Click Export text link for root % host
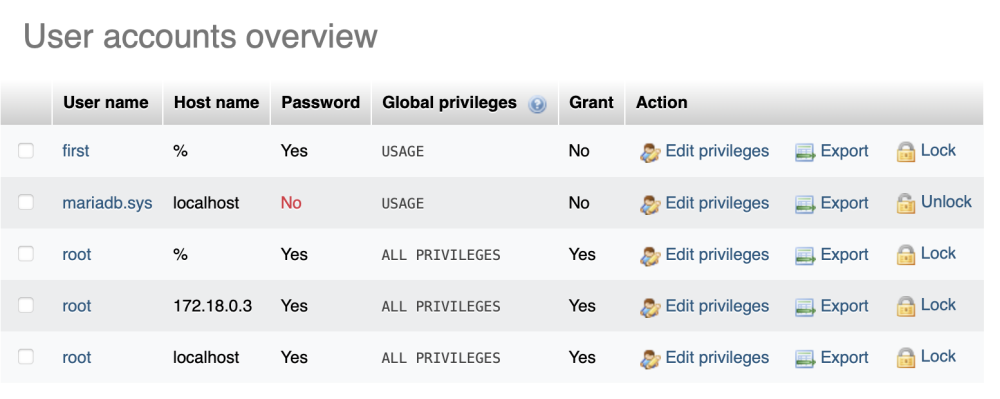The image size is (1000, 399). [844, 254]
